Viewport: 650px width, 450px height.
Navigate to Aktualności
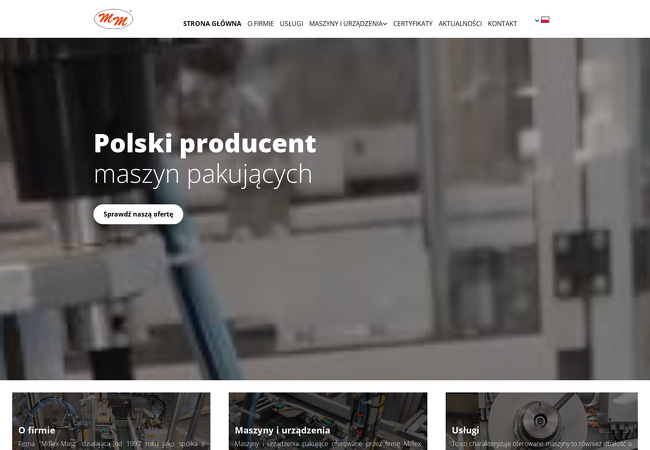tap(460, 24)
